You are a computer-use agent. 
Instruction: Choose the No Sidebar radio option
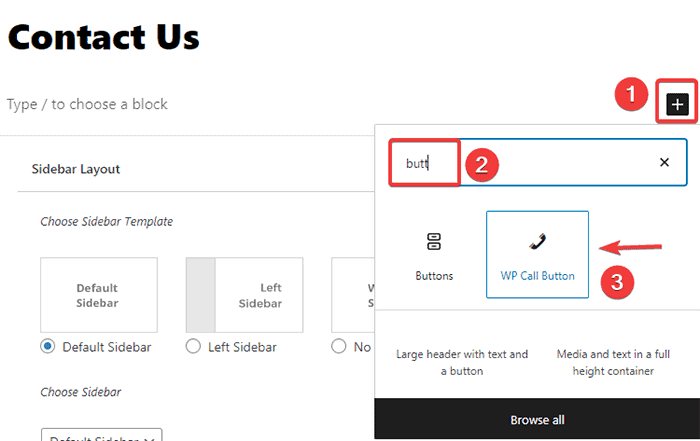coord(339,347)
